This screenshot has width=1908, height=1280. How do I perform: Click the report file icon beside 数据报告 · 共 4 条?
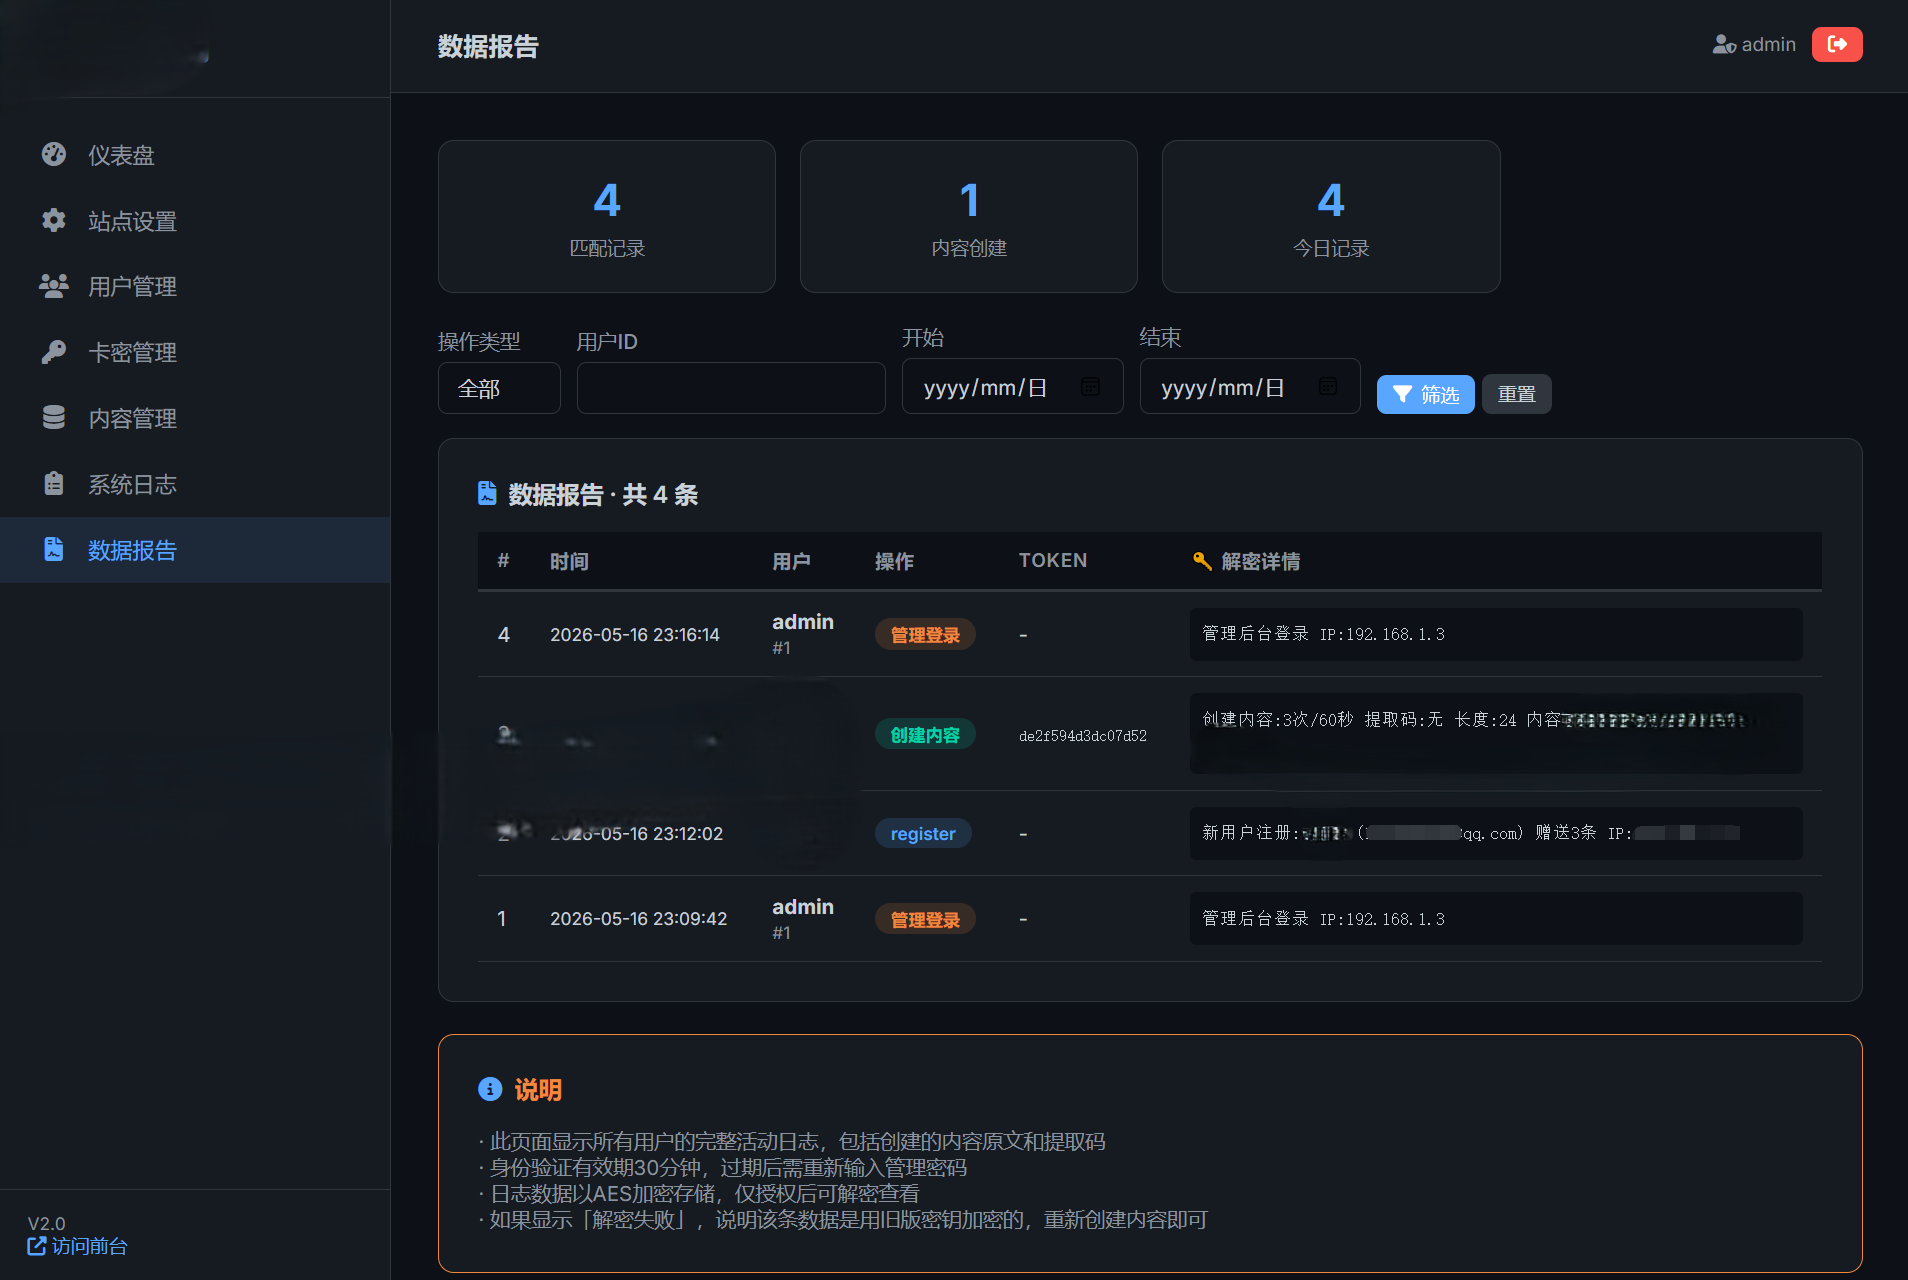[x=487, y=493]
